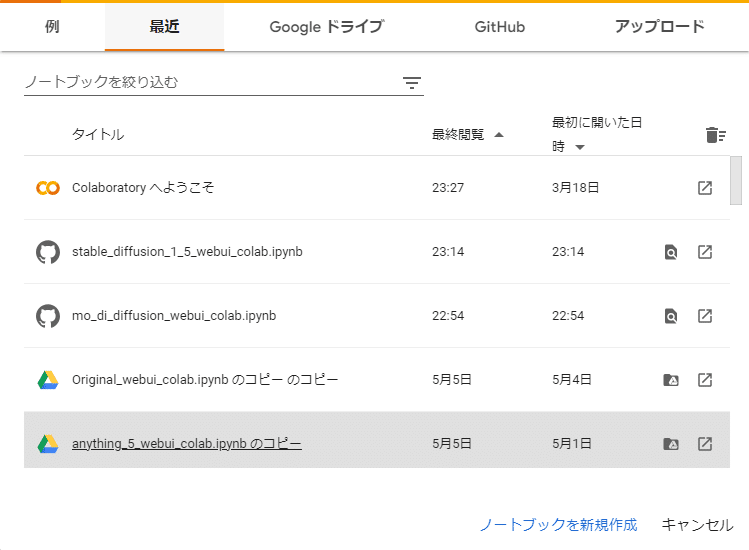Image resolution: width=749 pixels, height=550 pixels.
Task: Switch to the GitHub tab
Action: coord(500,27)
